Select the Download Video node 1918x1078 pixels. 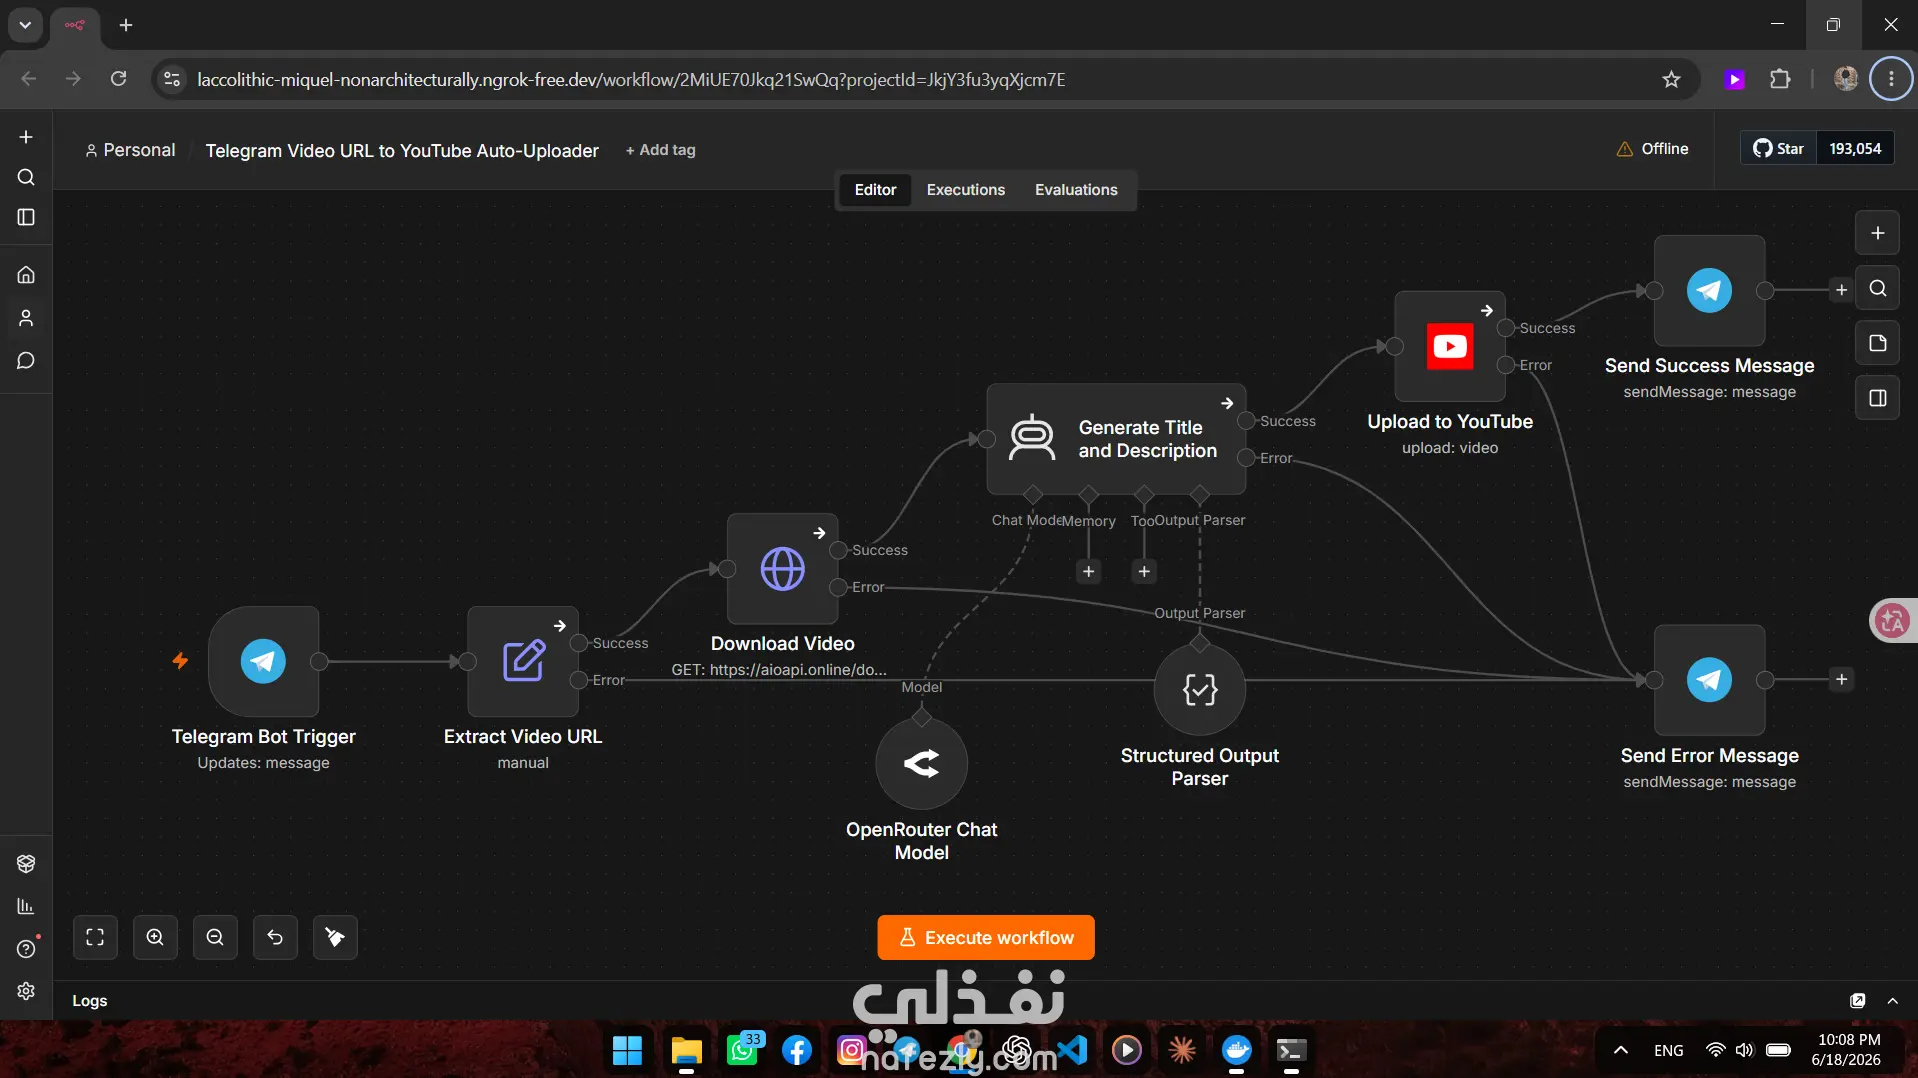(x=782, y=569)
